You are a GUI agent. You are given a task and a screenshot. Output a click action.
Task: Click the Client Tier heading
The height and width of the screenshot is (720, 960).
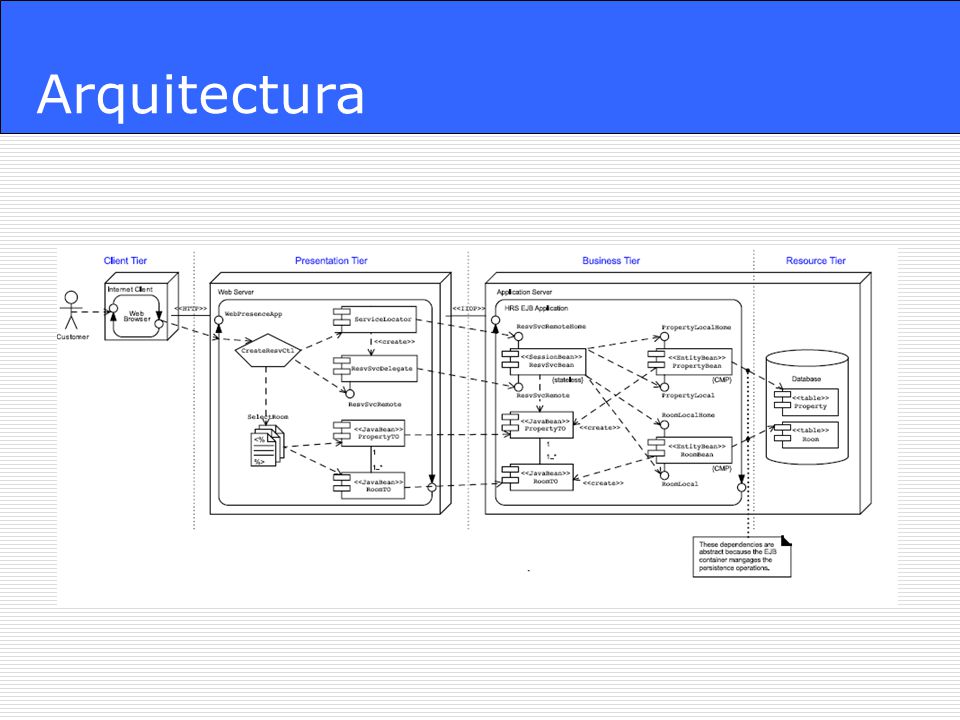(126, 260)
